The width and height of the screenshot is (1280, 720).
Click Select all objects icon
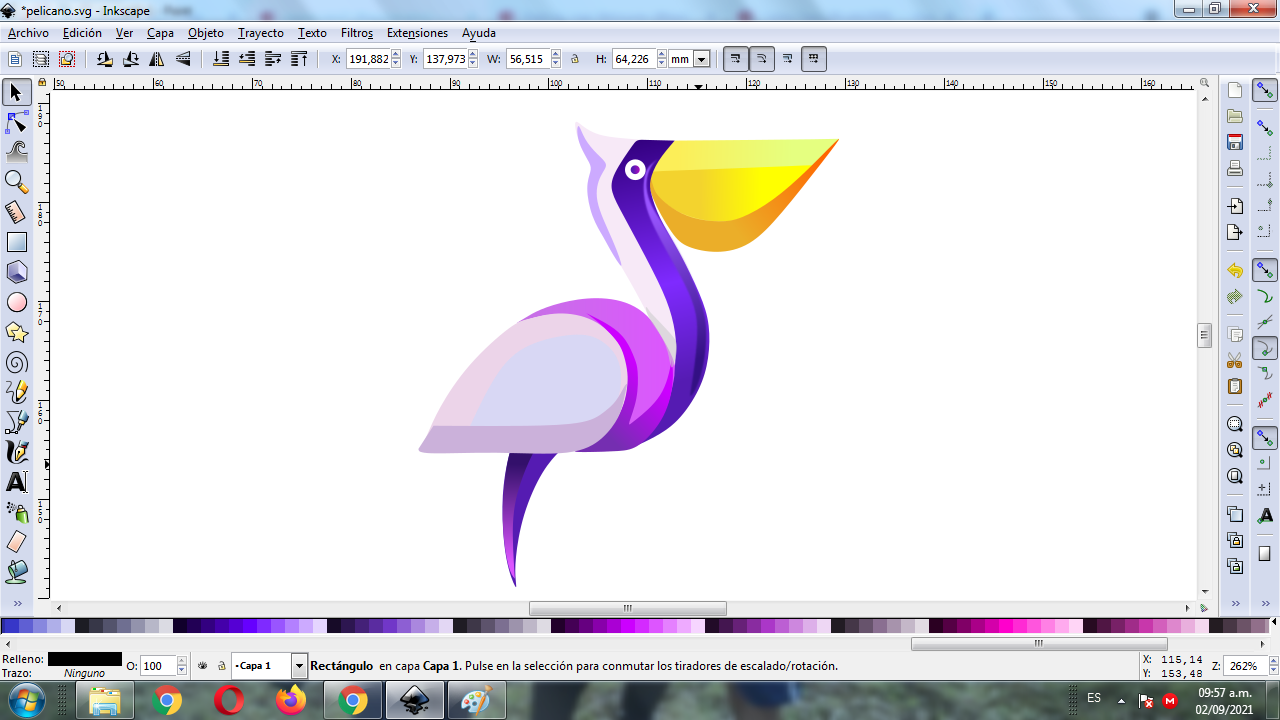pyautogui.click(x=15, y=59)
